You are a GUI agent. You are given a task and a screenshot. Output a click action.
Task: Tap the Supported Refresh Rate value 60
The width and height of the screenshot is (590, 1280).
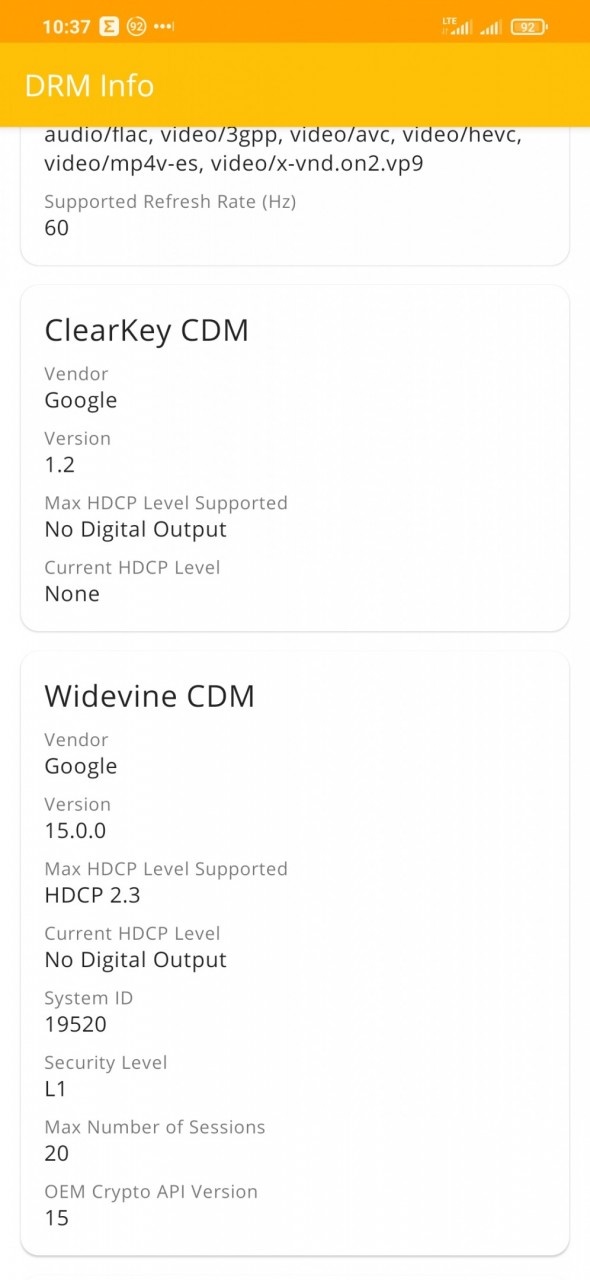[57, 228]
